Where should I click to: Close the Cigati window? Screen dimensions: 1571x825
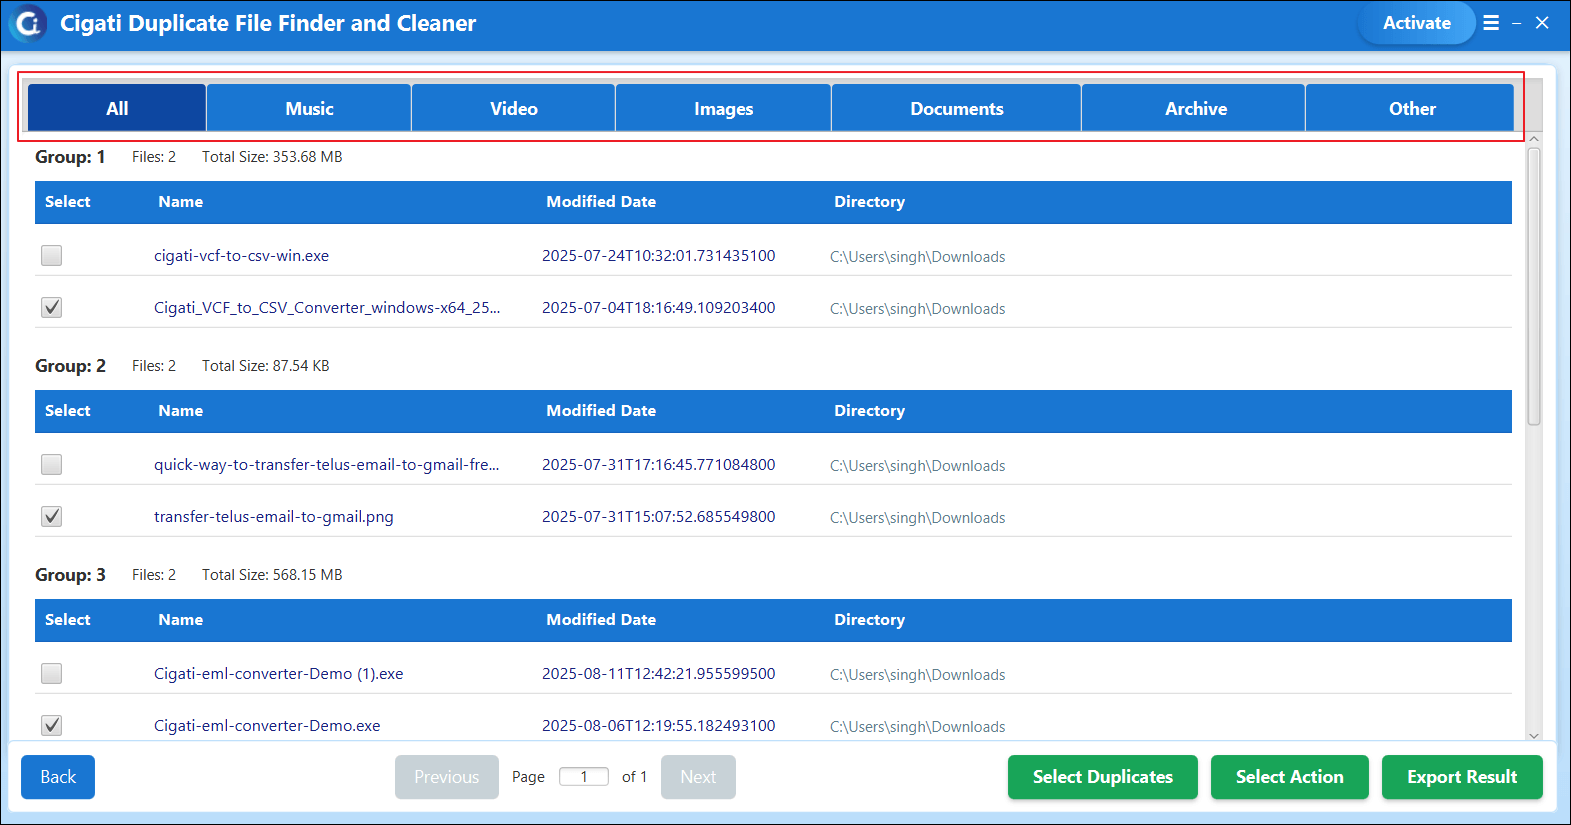(1542, 23)
